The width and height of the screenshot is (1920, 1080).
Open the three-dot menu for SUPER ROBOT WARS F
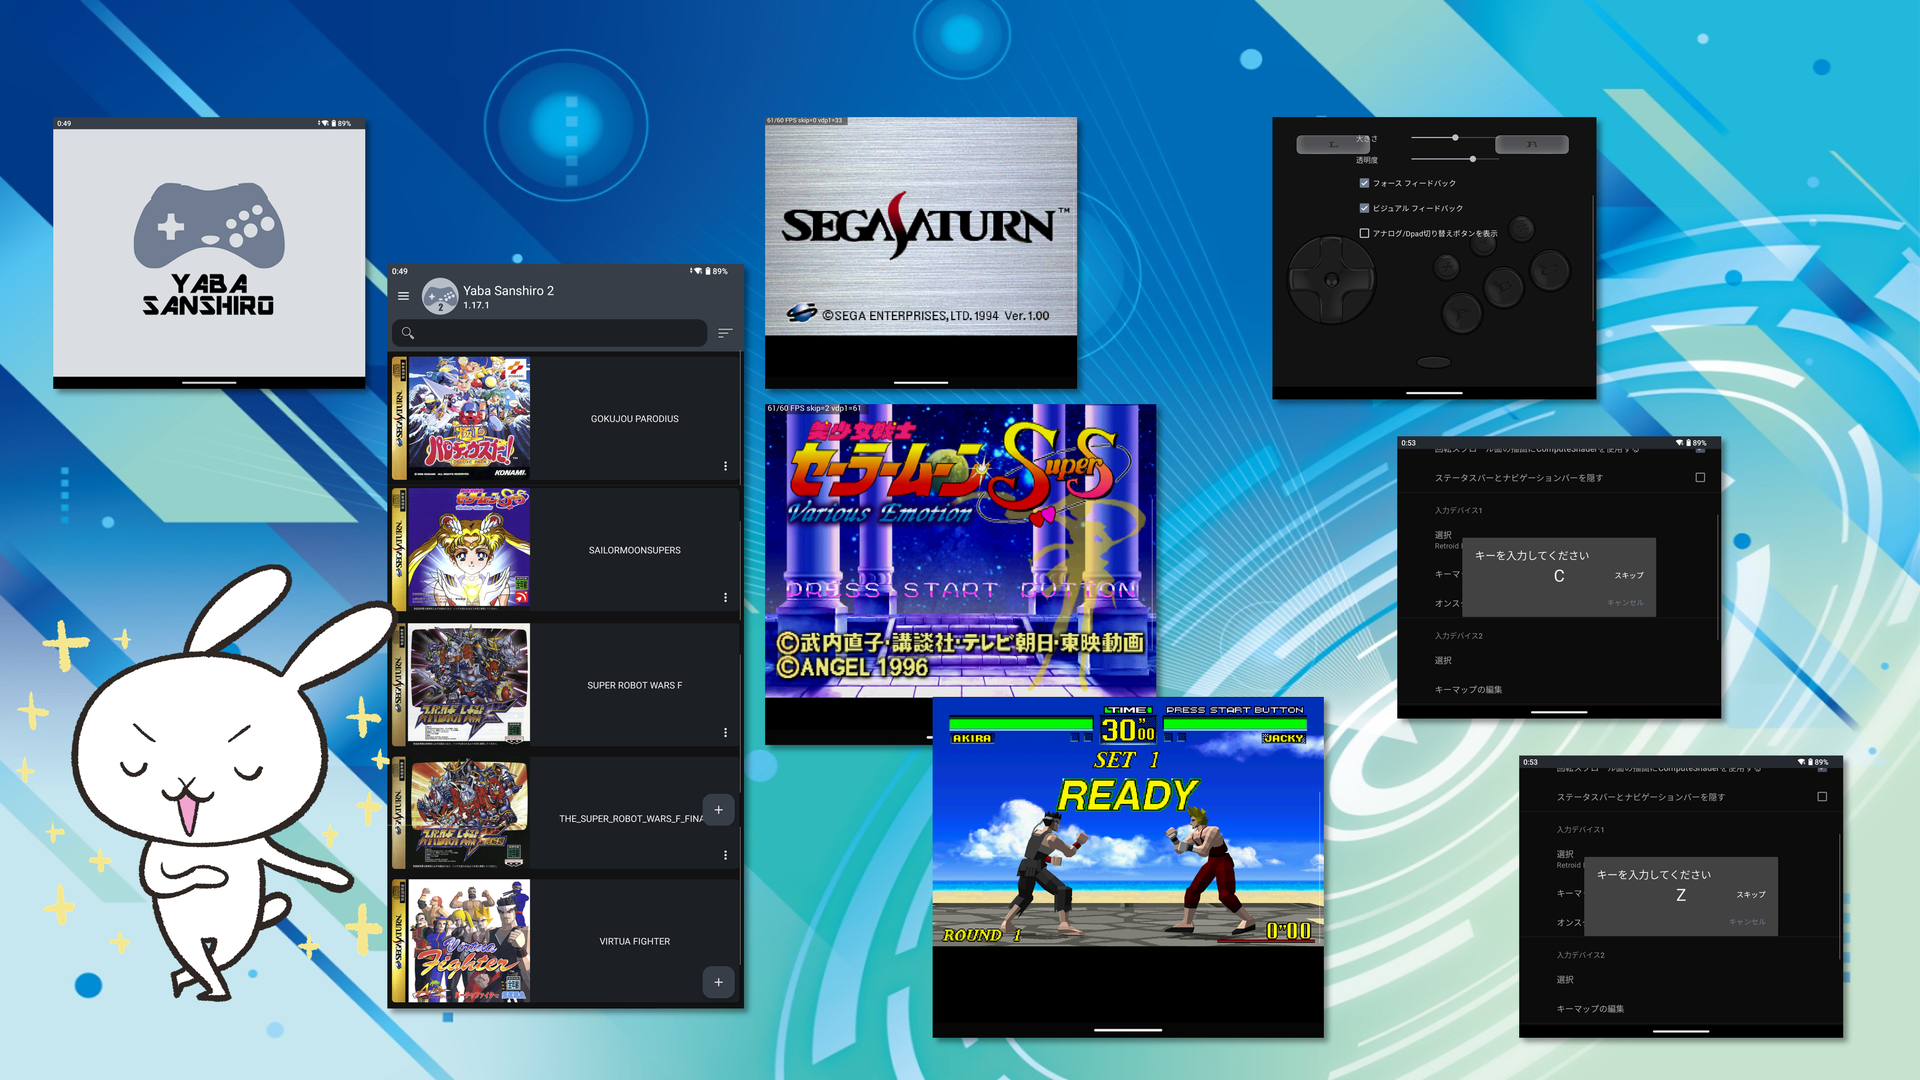[x=725, y=732]
